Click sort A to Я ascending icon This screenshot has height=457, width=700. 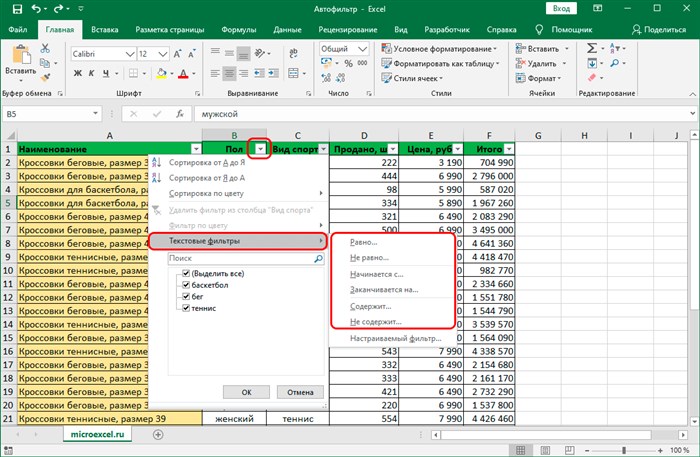[x=156, y=162]
